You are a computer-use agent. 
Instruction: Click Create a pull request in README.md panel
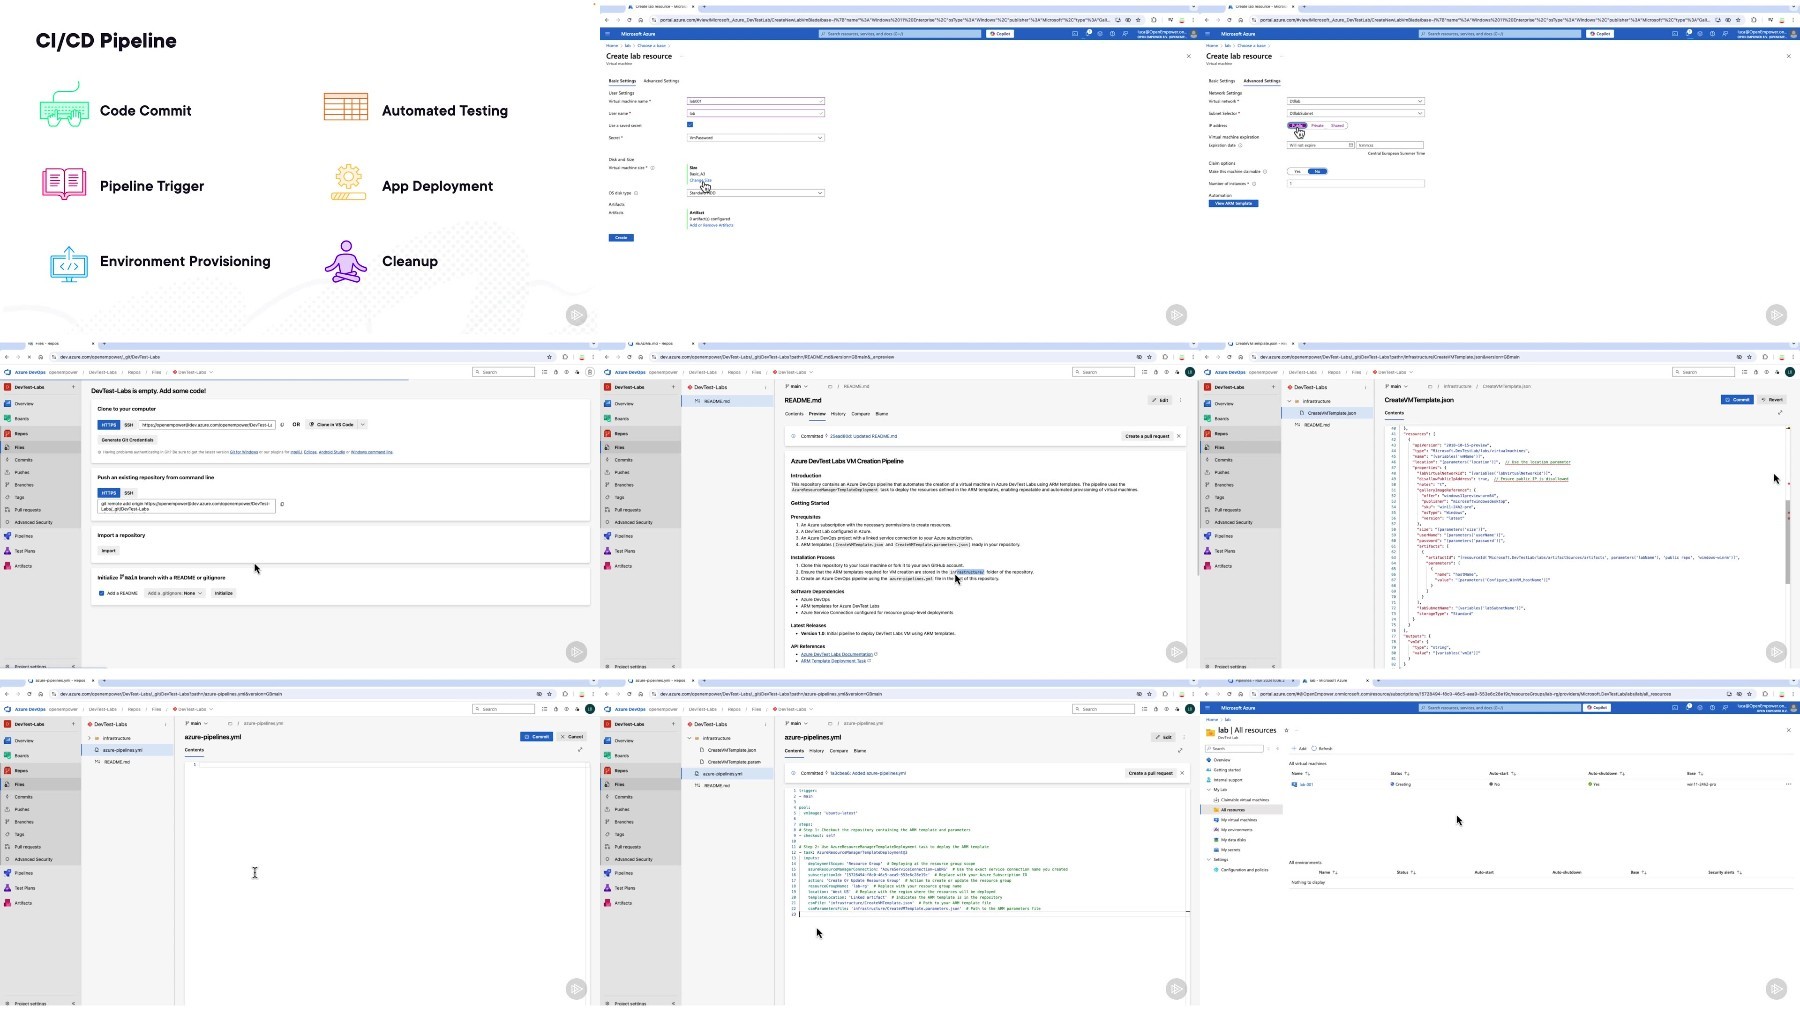tap(1147, 436)
